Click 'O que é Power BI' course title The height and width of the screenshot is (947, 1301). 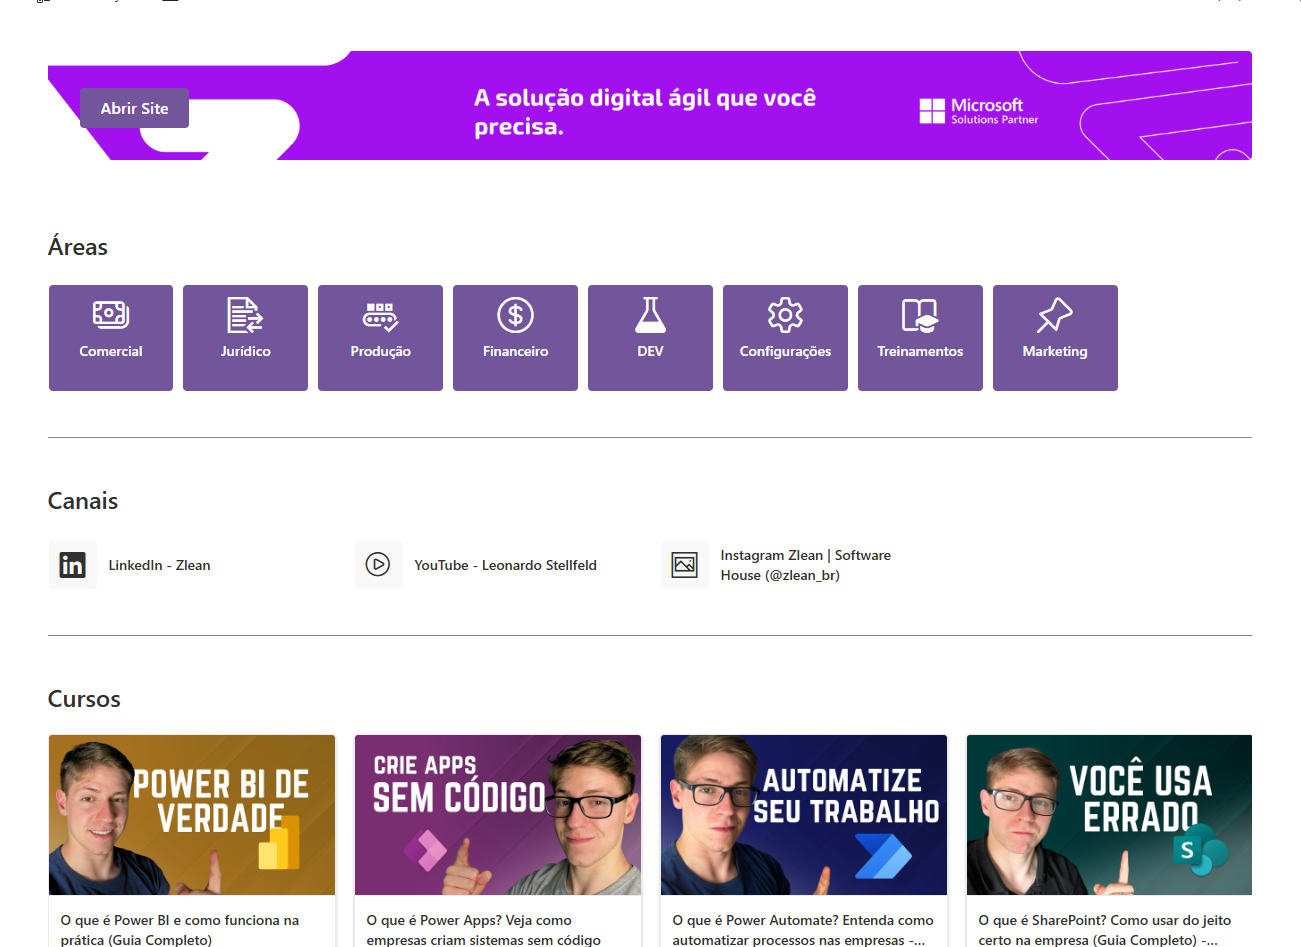coord(180,930)
